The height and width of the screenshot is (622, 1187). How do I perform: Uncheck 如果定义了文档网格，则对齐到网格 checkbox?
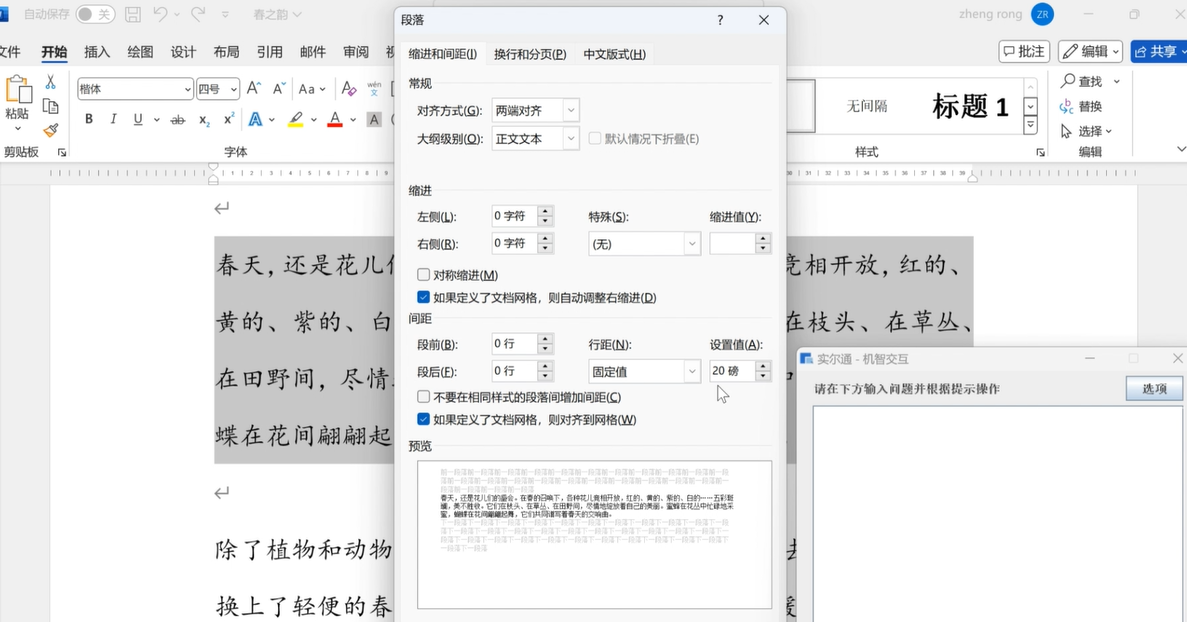coord(424,420)
